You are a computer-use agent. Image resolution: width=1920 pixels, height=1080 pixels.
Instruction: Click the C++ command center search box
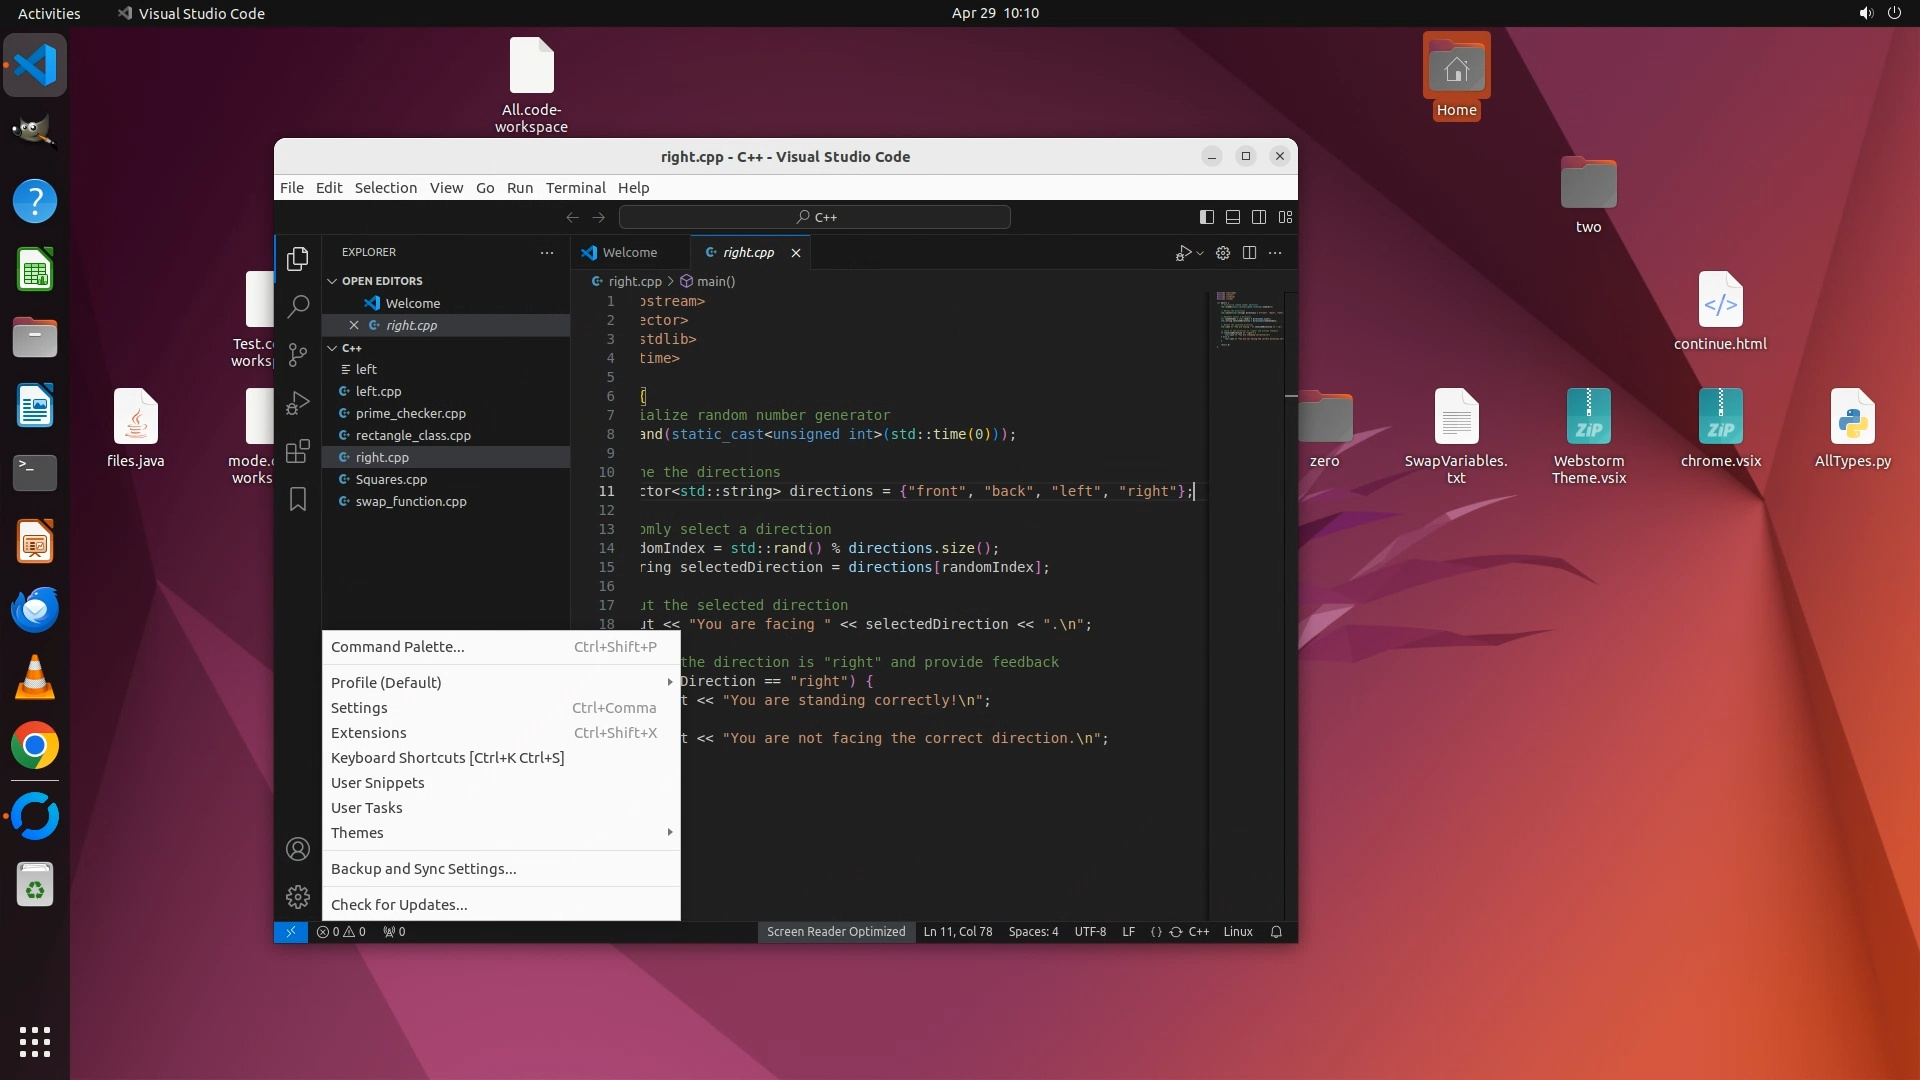[x=815, y=217]
